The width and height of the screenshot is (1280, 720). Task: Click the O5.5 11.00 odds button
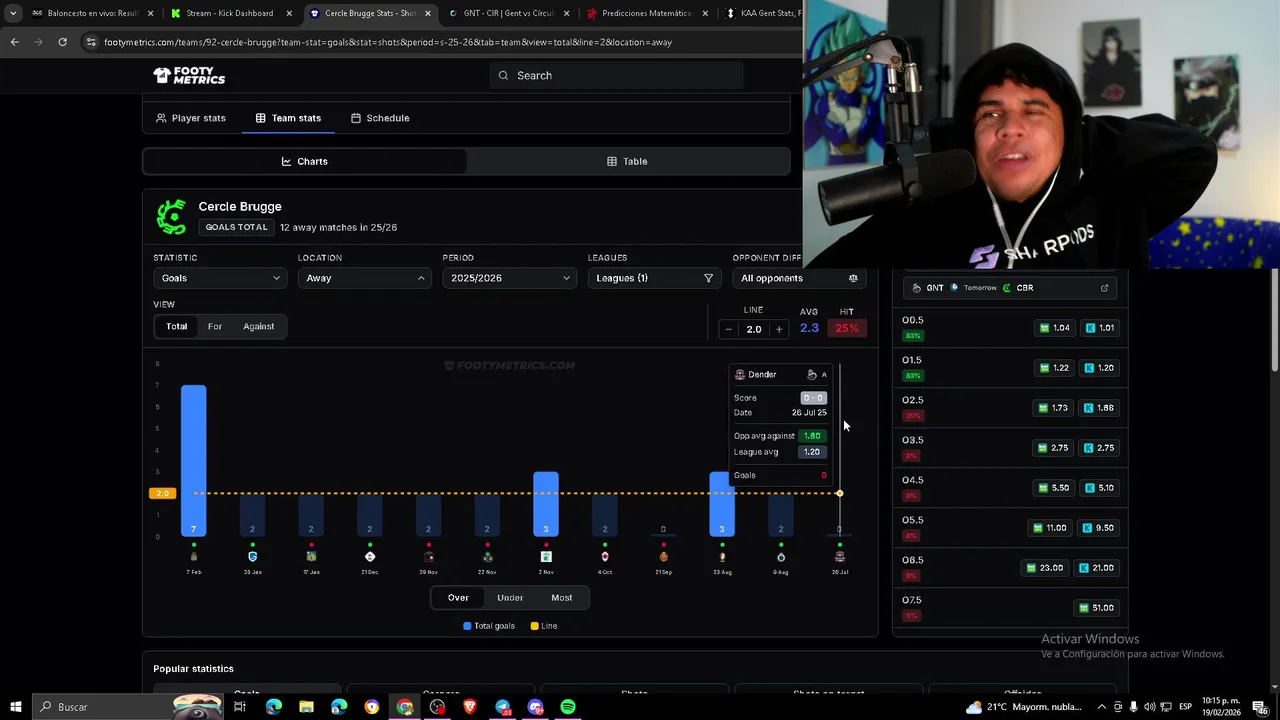[1051, 528]
